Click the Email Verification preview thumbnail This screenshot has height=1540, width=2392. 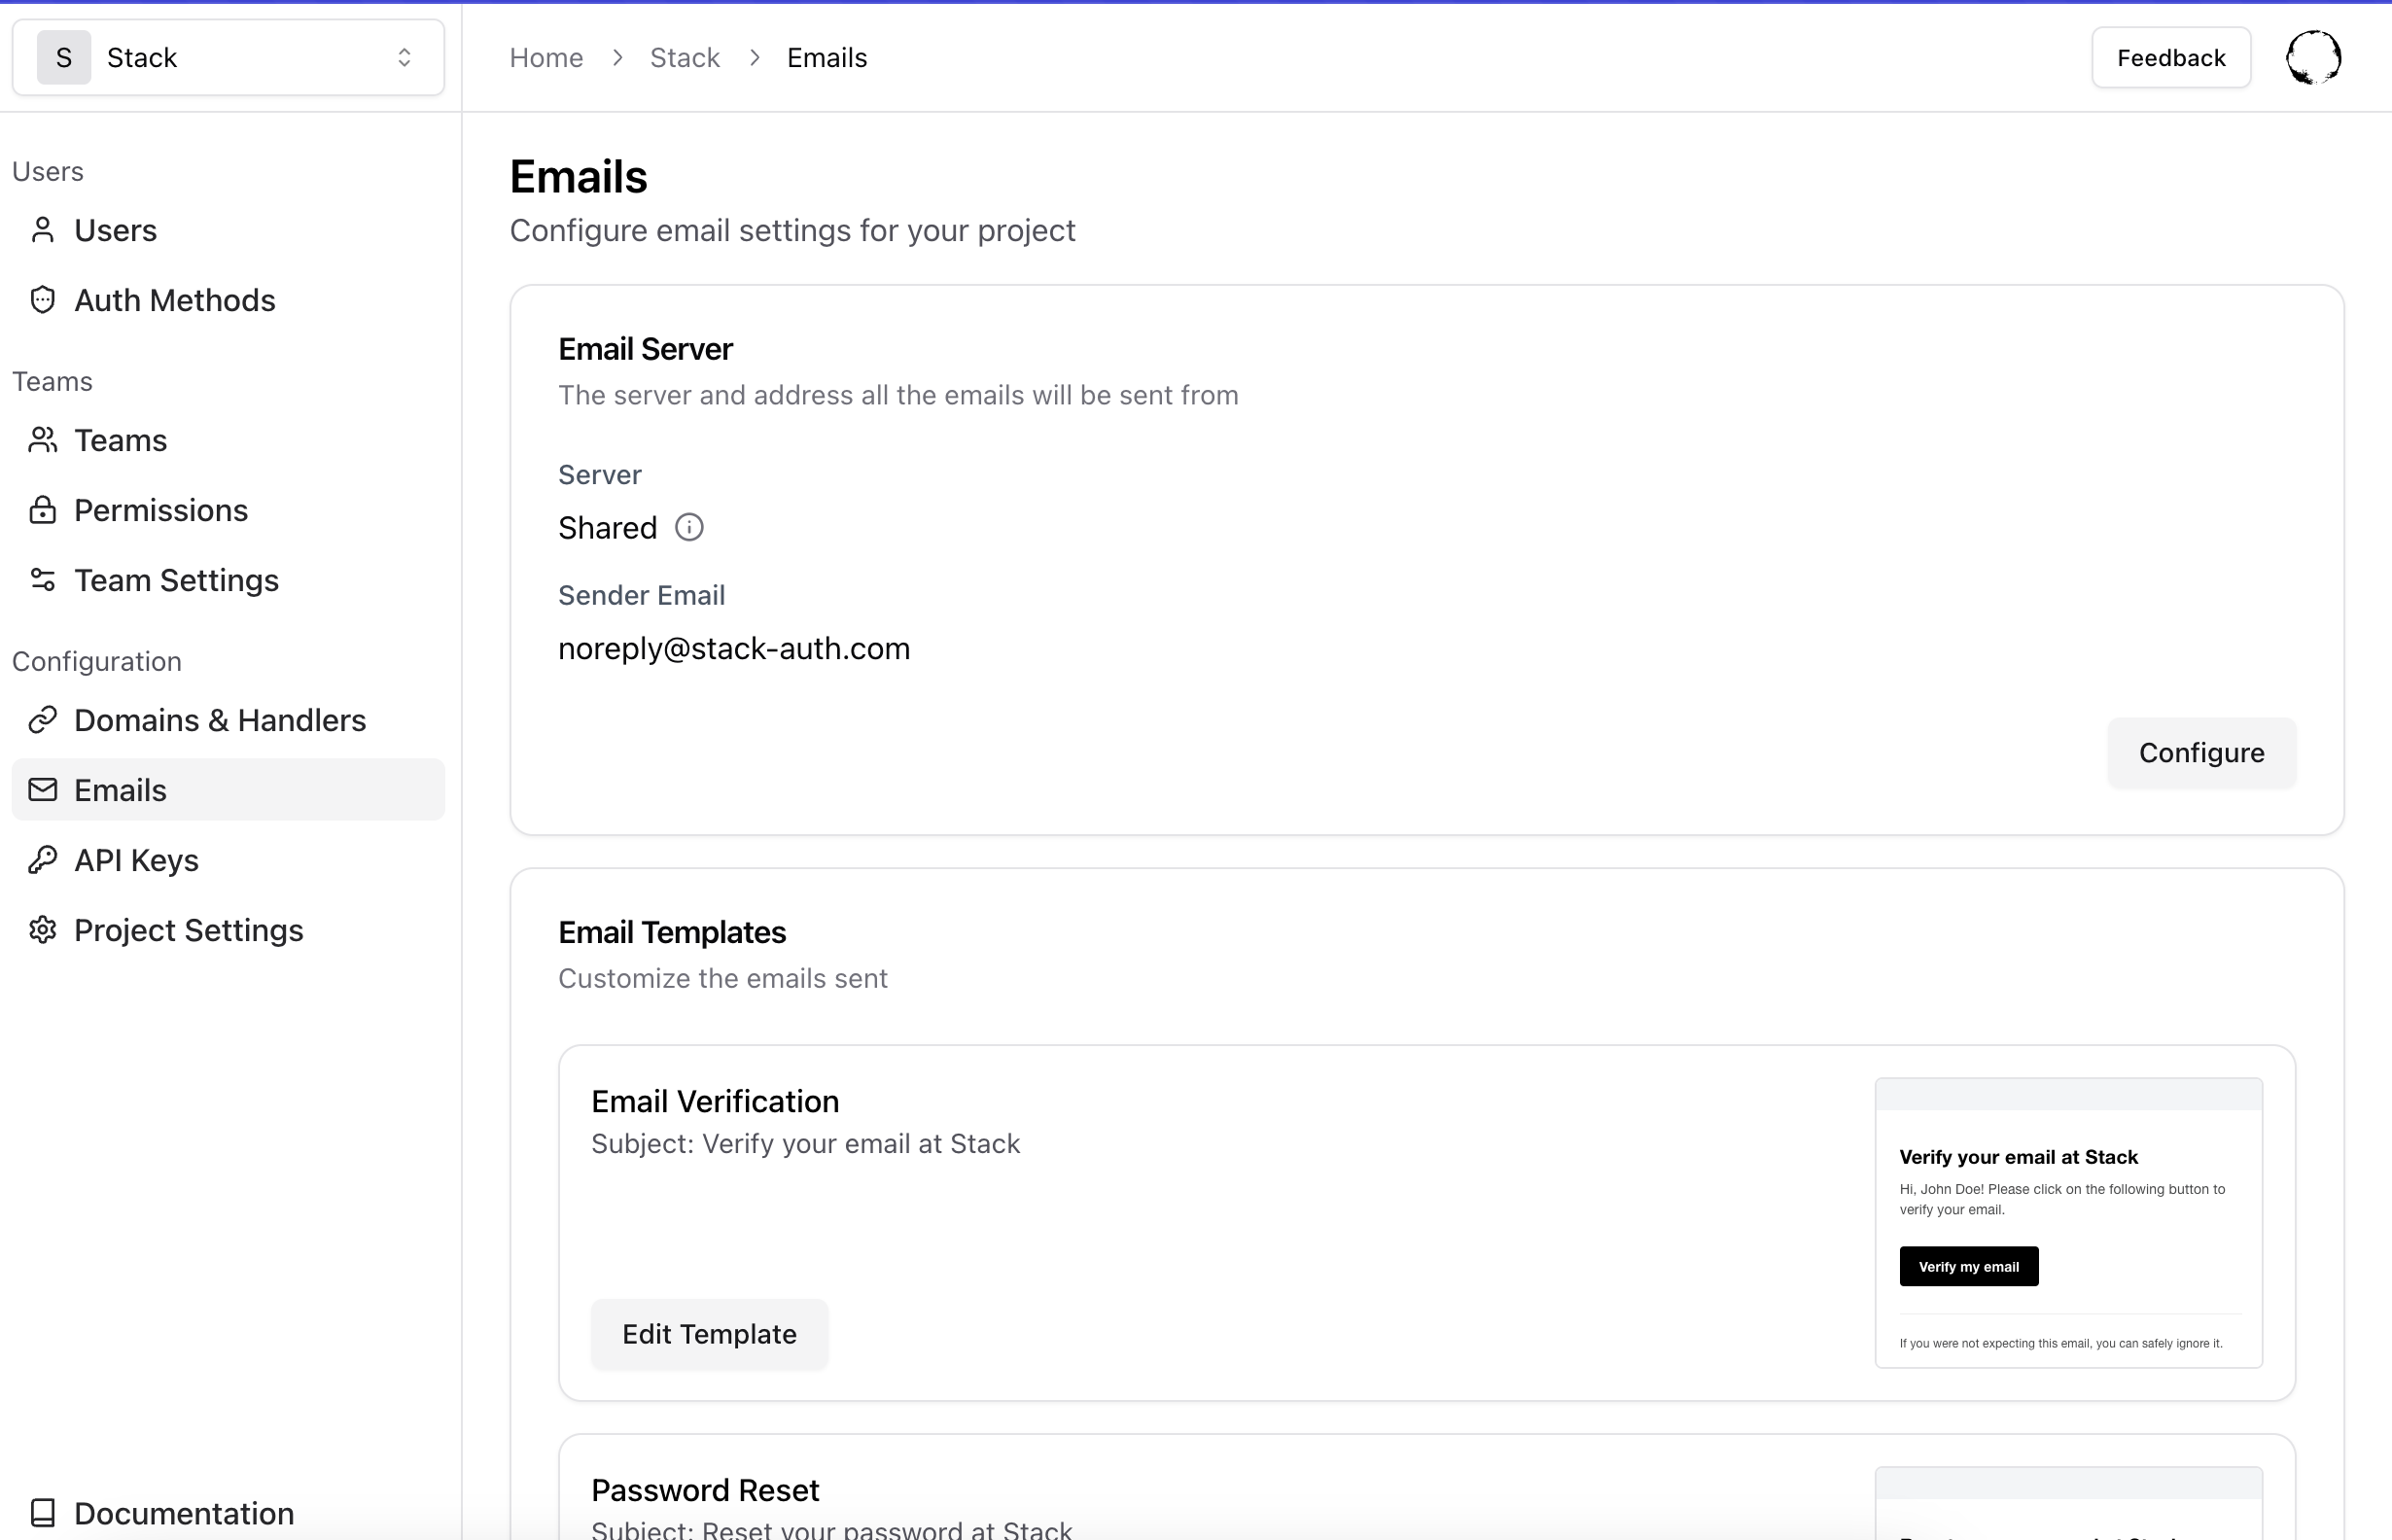[2067, 1222]
